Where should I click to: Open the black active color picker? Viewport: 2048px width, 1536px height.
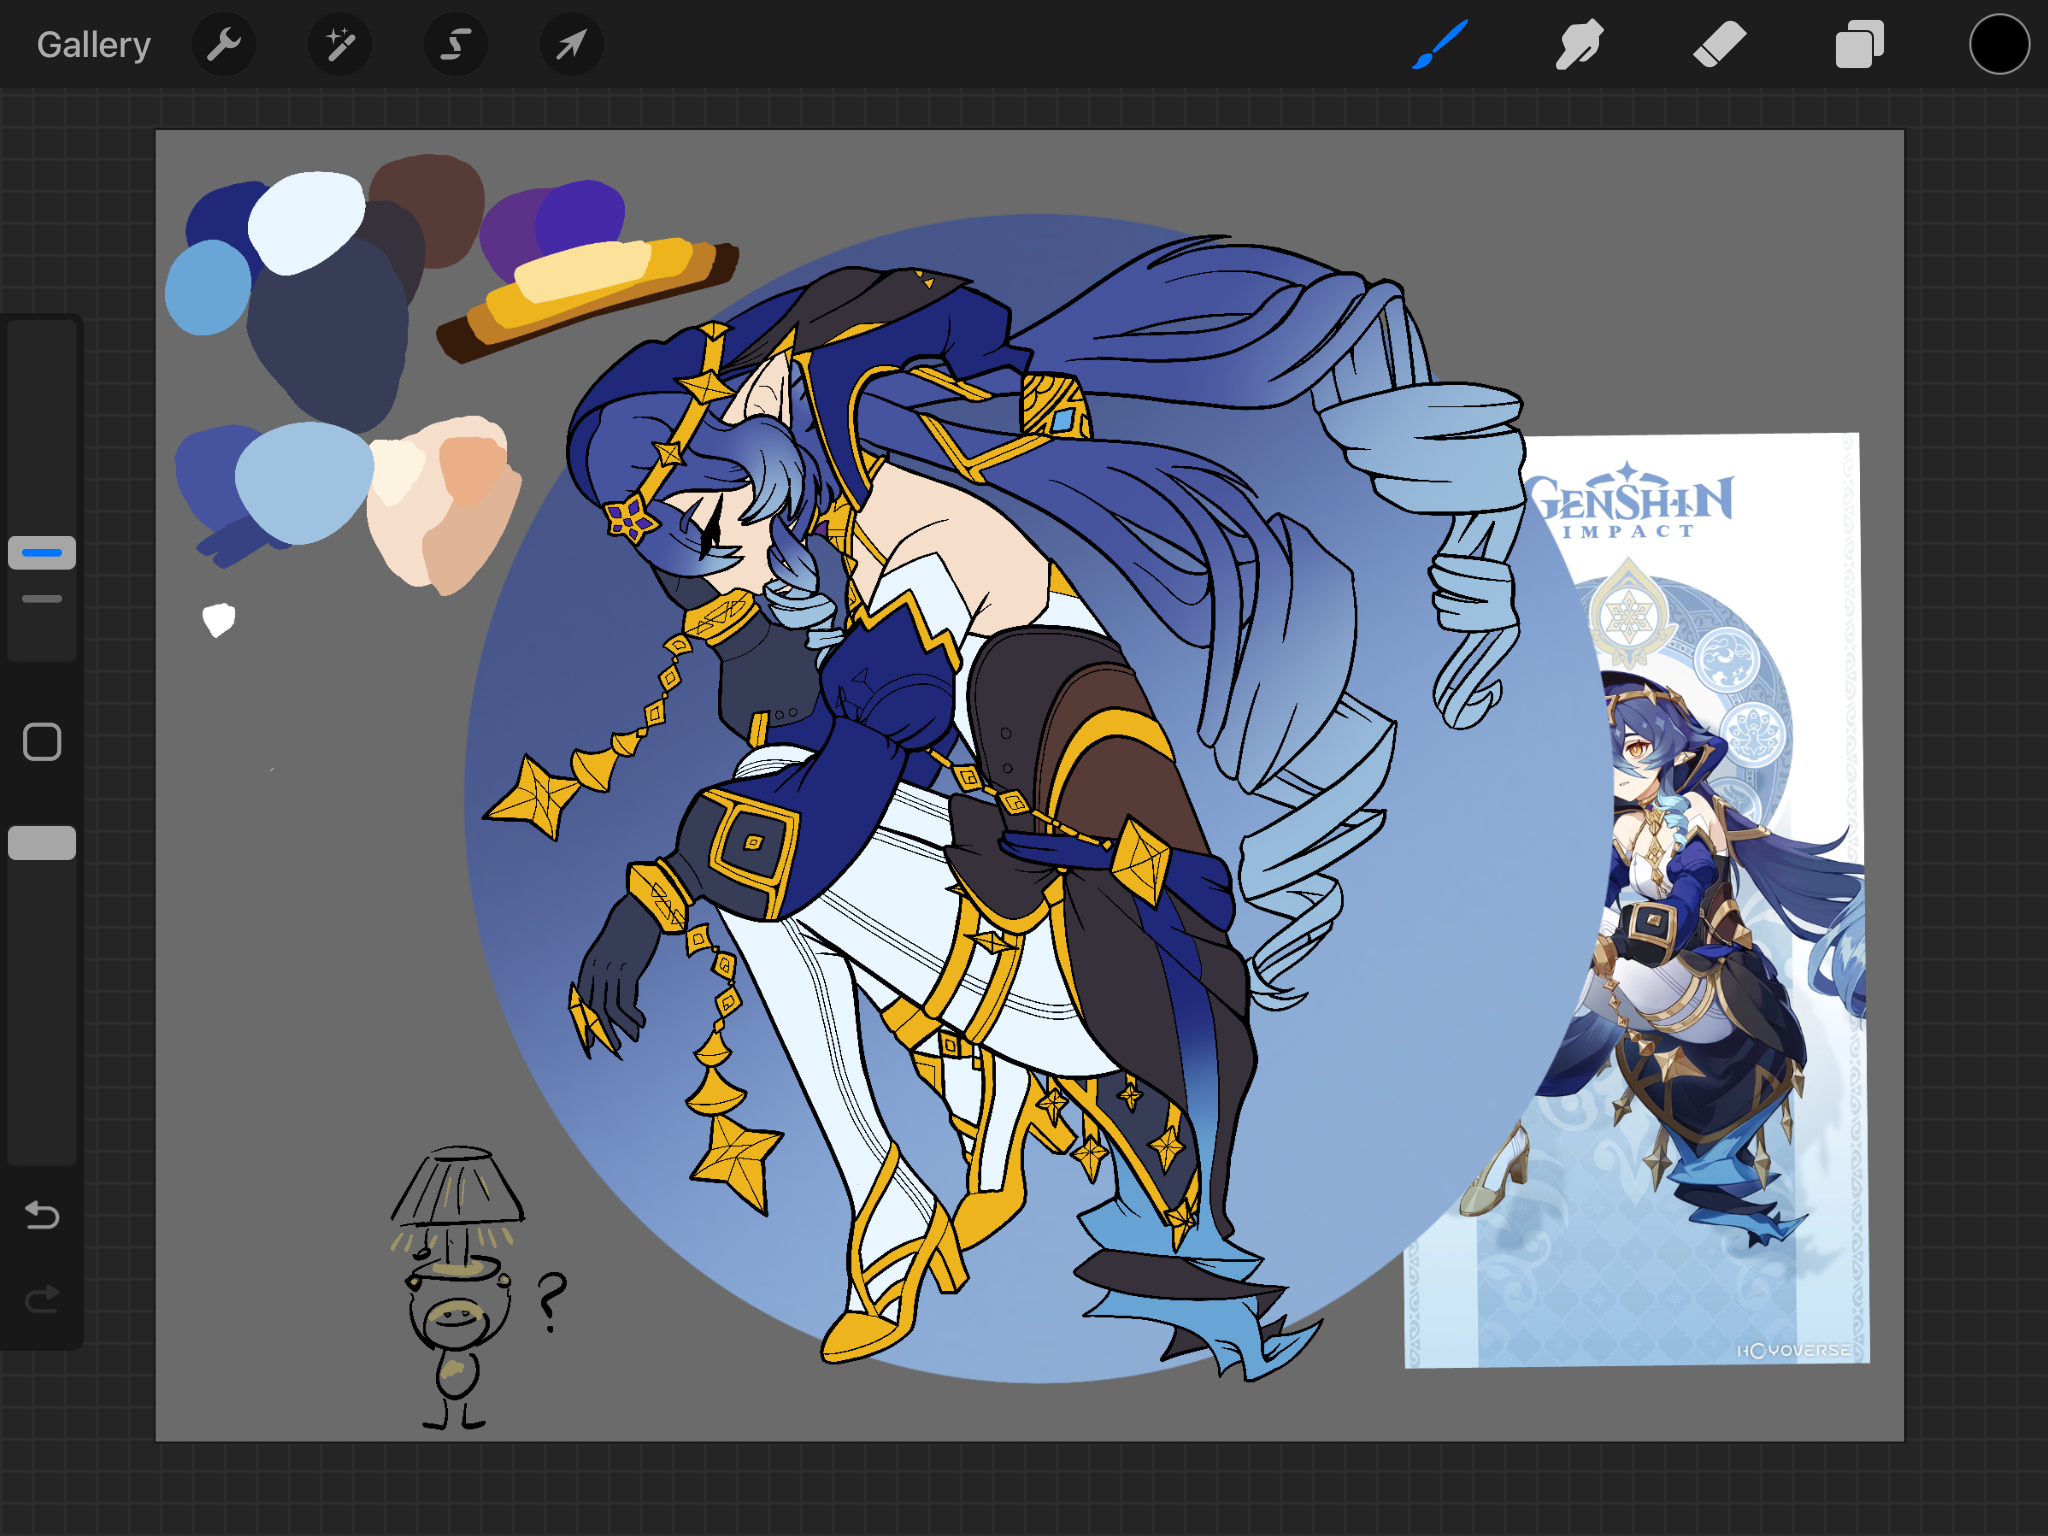1999,45
